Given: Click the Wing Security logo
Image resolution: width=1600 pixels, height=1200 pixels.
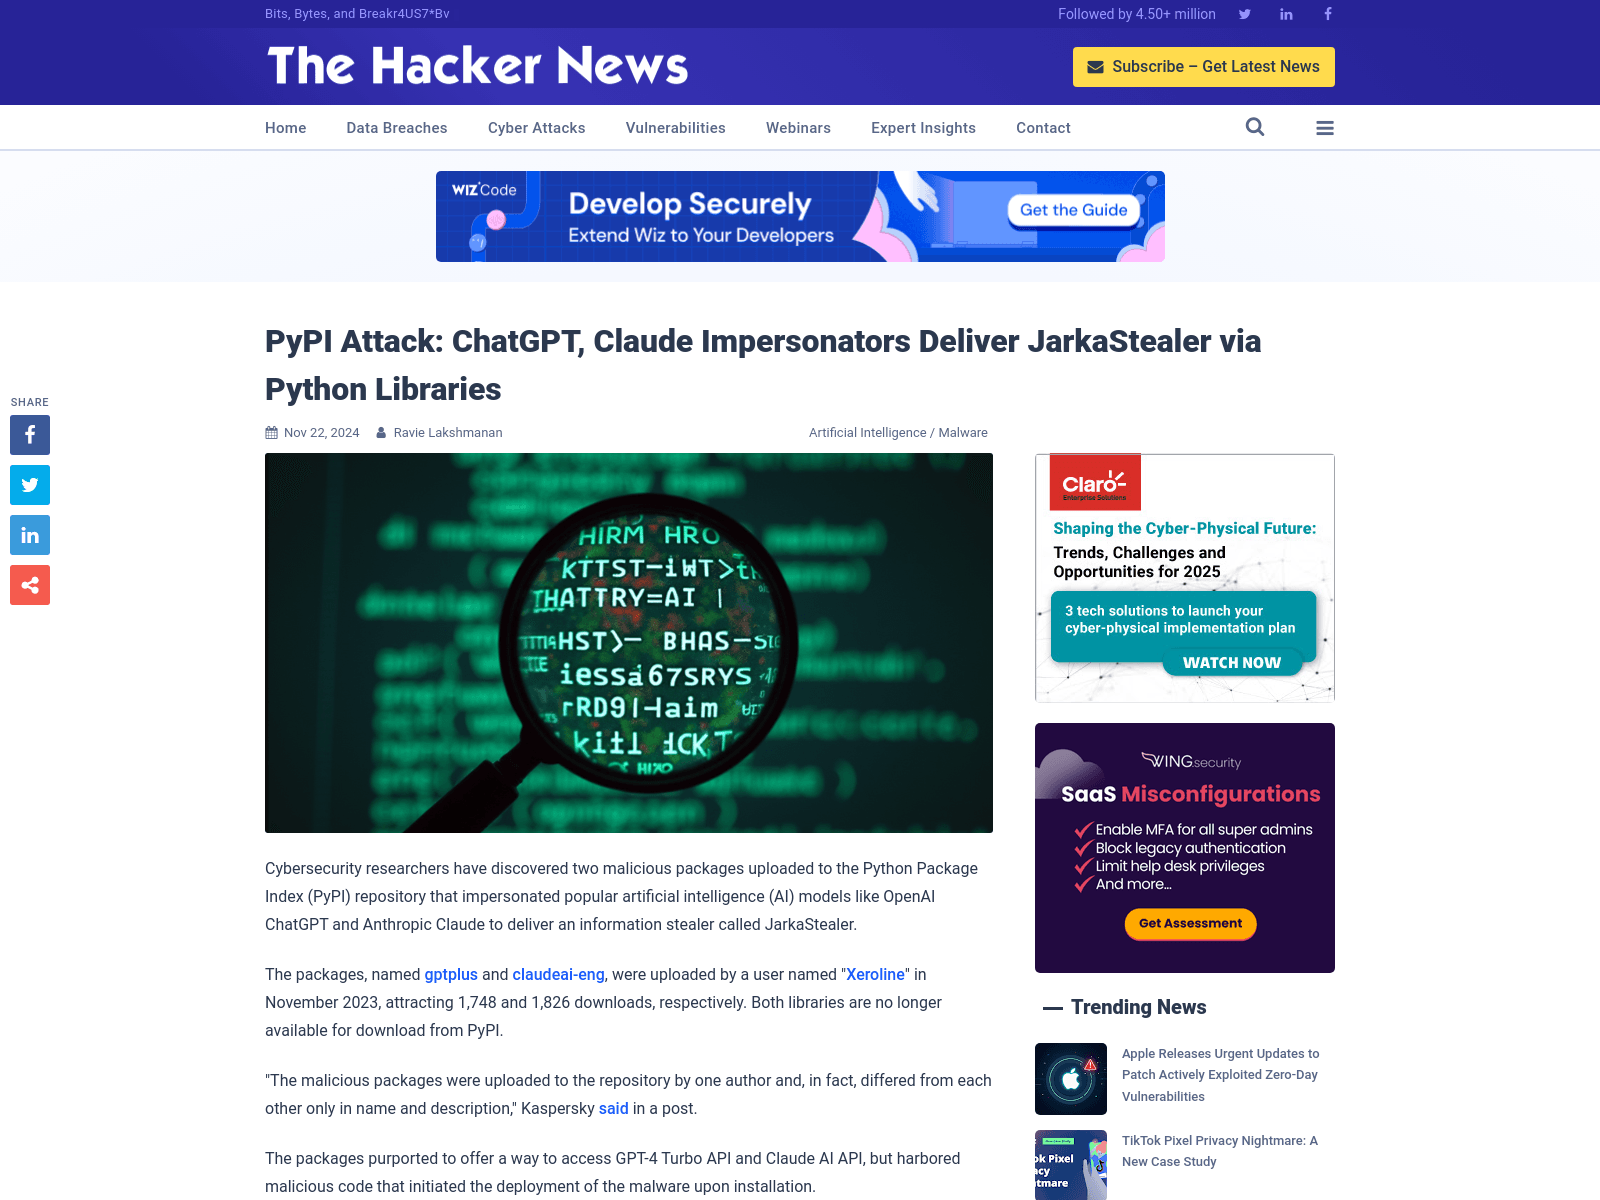Looking at the screenshot, I should click(1190, 761).
